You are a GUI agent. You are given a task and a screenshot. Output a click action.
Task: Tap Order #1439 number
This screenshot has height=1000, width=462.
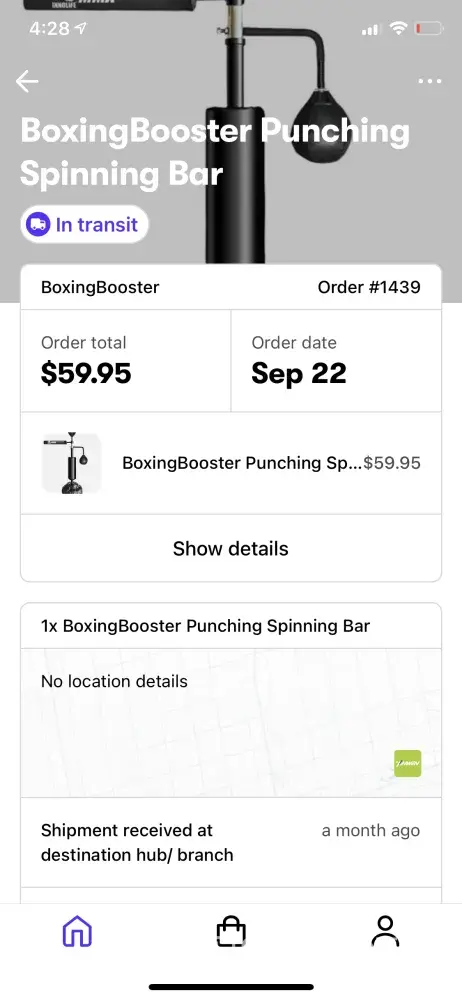[369, 287]
